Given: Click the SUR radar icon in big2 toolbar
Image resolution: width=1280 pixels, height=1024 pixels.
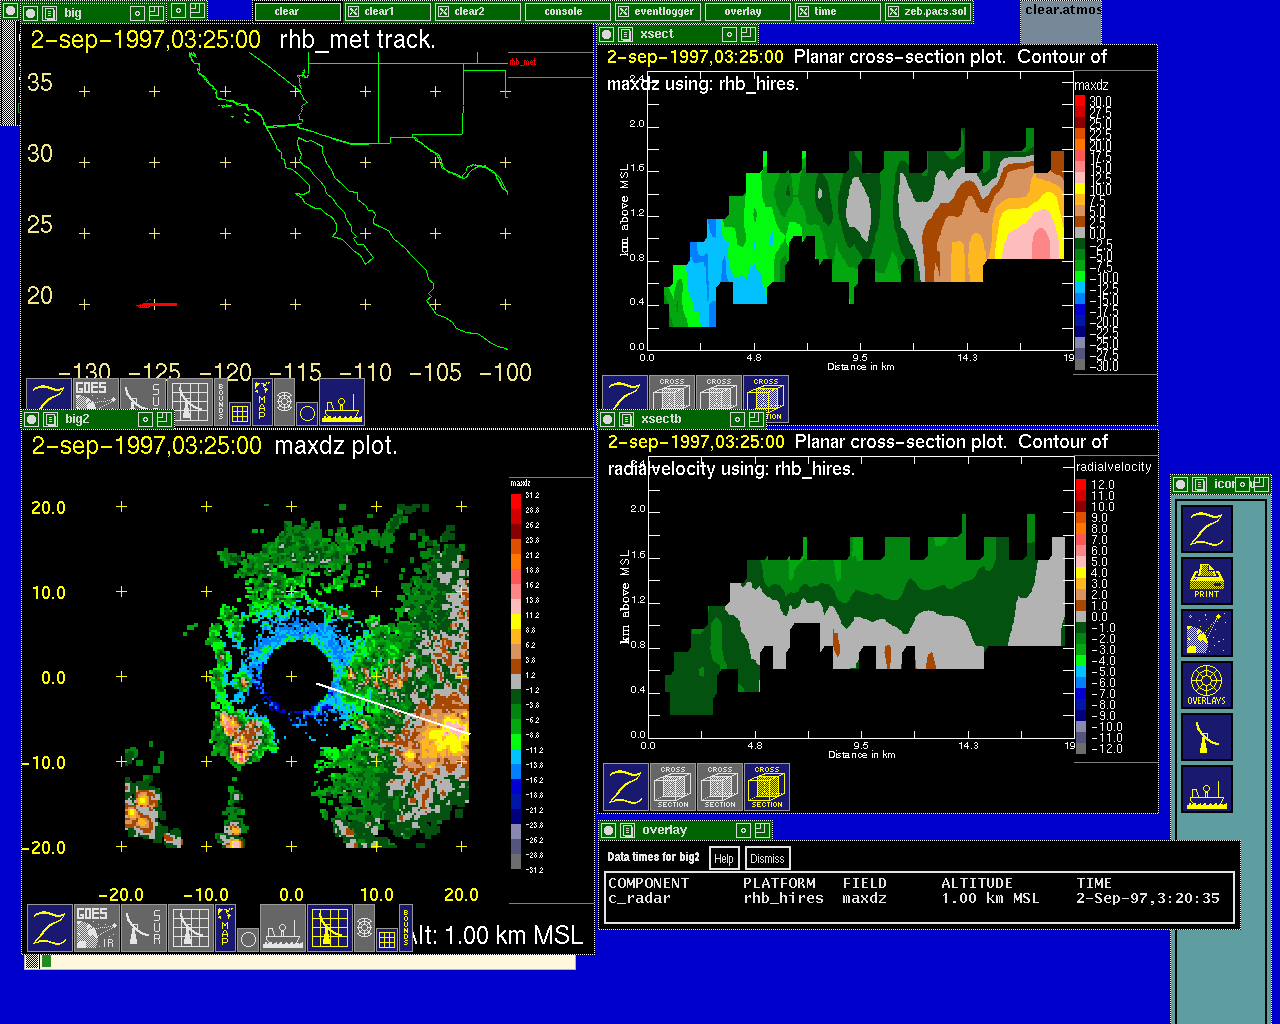Looking at the screenshot, I should [x=143, y=927].
